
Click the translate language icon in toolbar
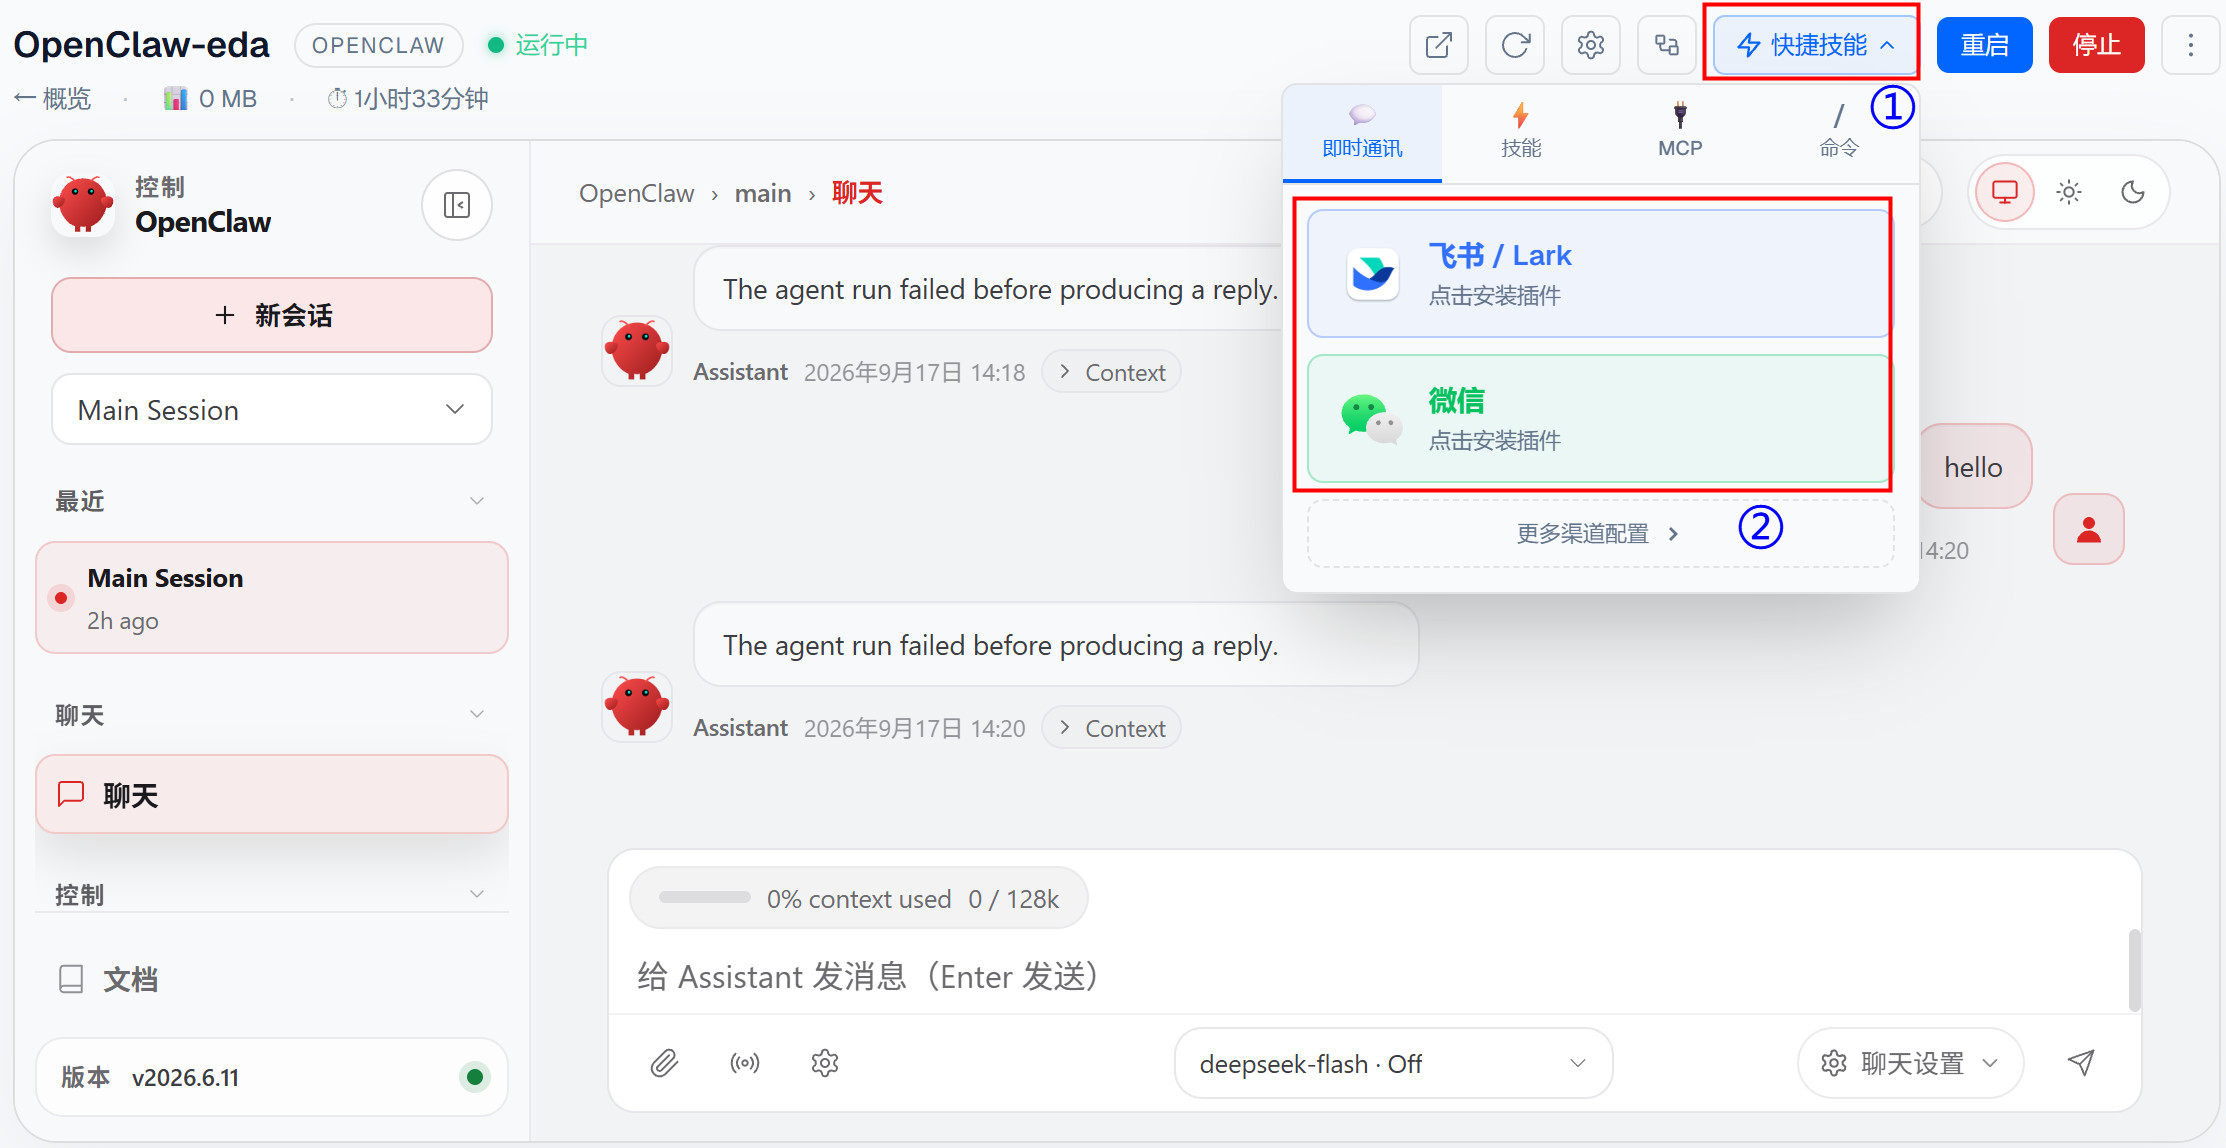tap(1666, 45)
